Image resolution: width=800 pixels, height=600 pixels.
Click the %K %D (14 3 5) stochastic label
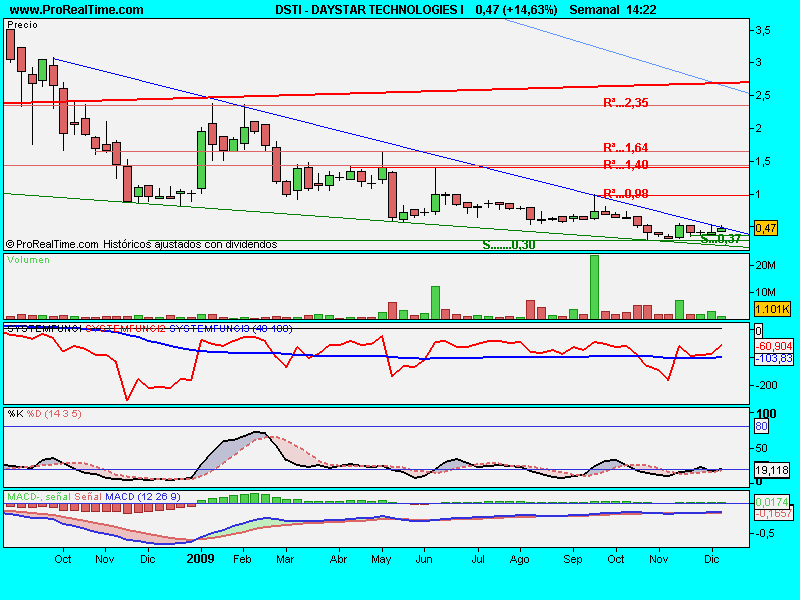tap(44, 413)
